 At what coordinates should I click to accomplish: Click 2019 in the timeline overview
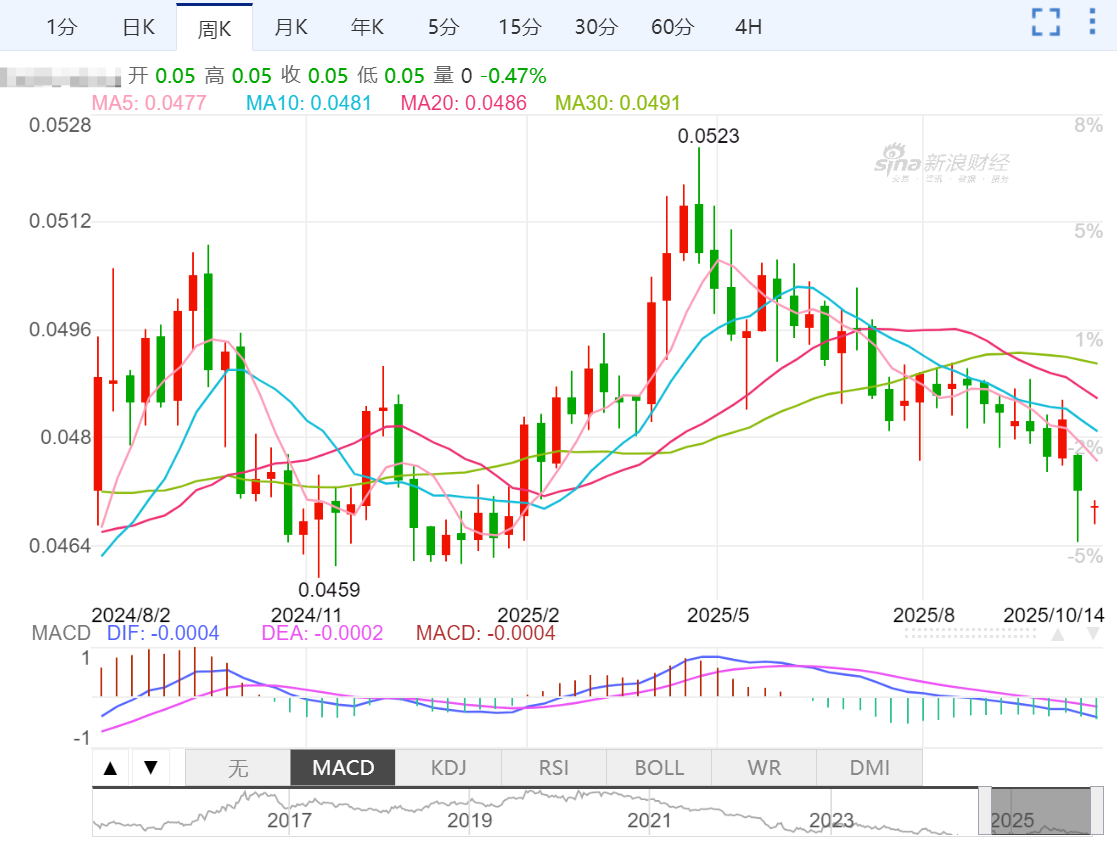[469, 821]
